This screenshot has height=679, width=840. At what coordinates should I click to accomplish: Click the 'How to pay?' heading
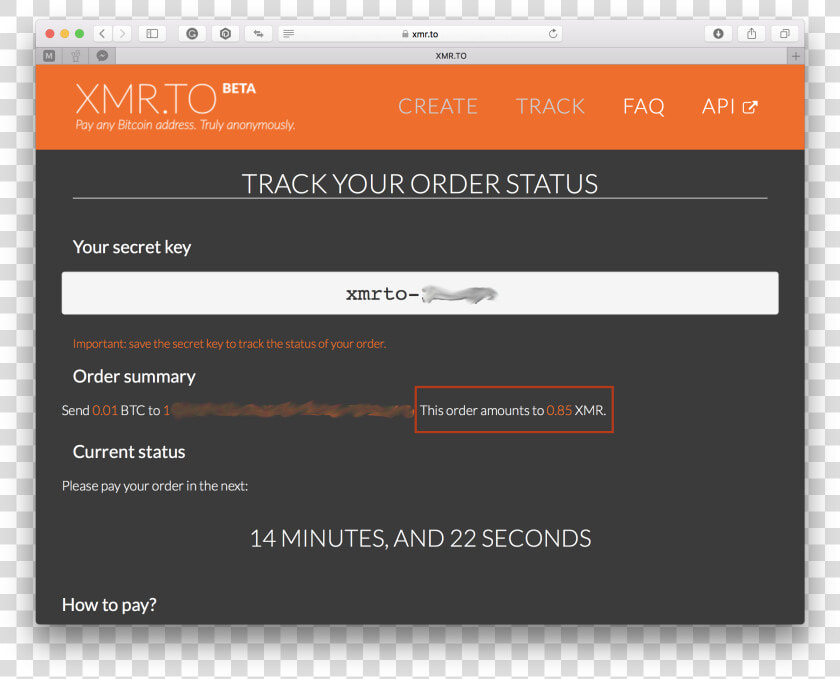(x=109, y=605)
